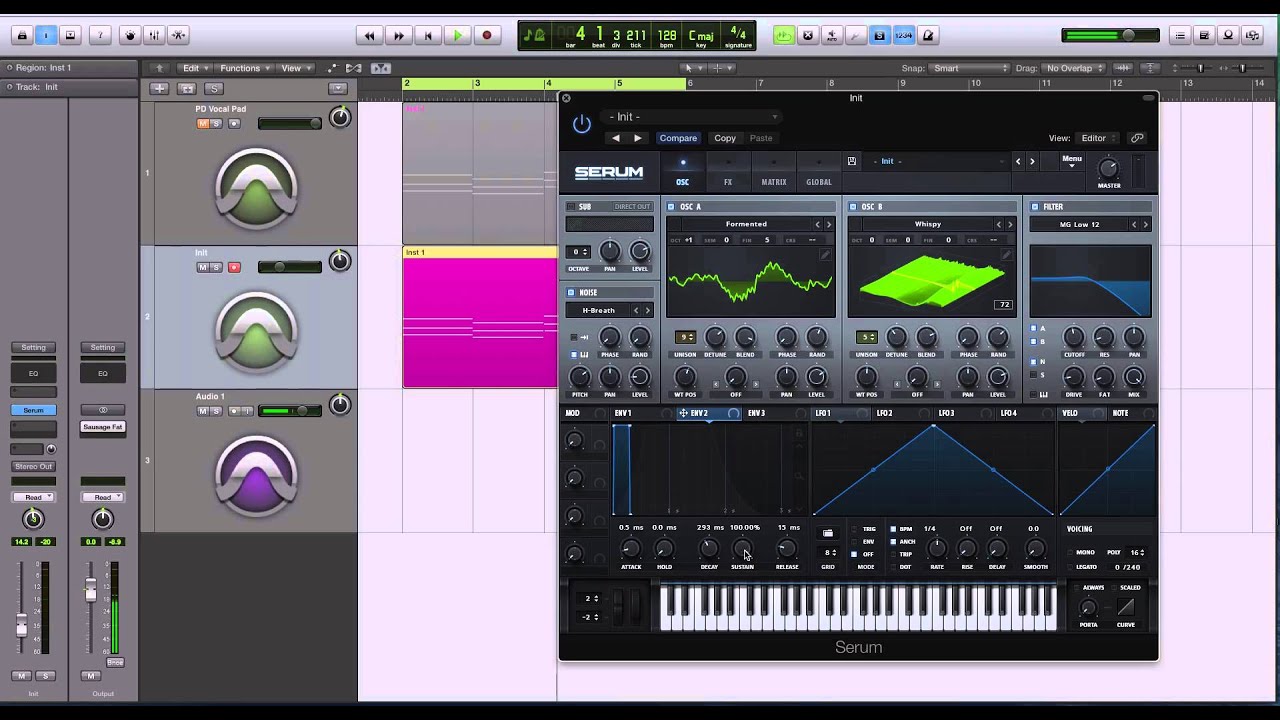Click the Serum slot on channel strip

34,410
